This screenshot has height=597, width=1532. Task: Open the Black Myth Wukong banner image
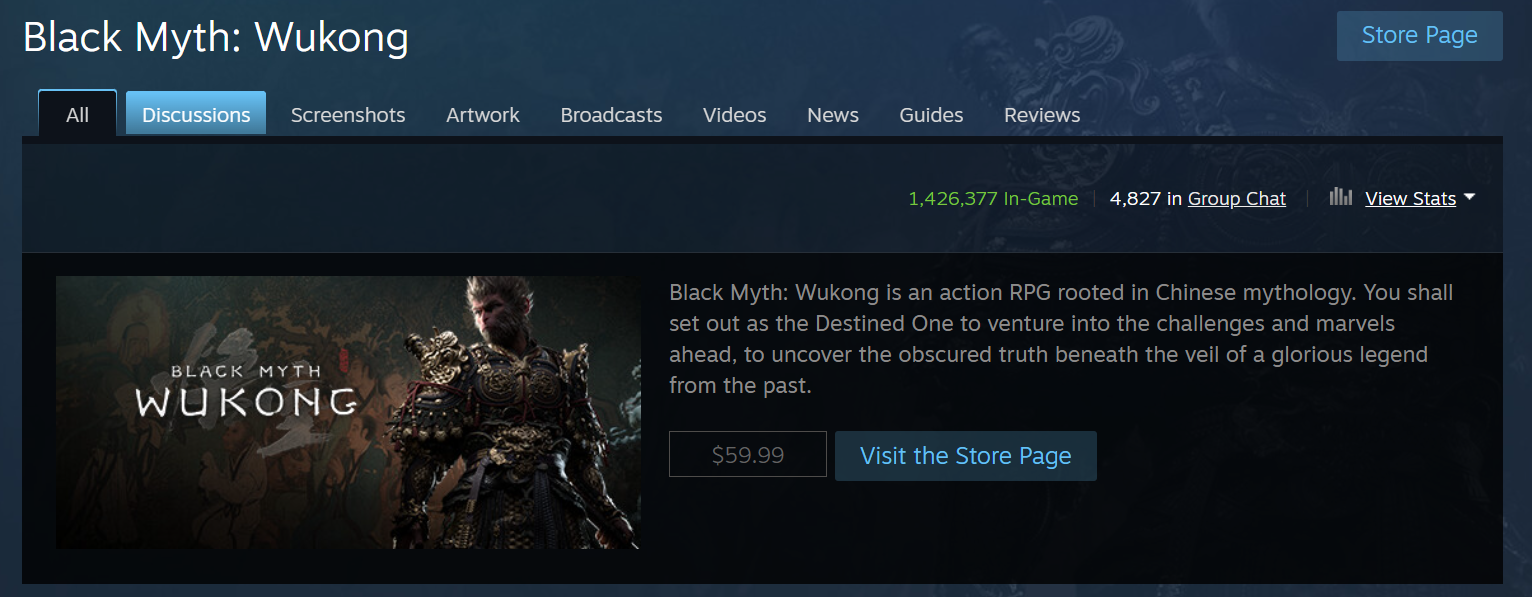348,412
